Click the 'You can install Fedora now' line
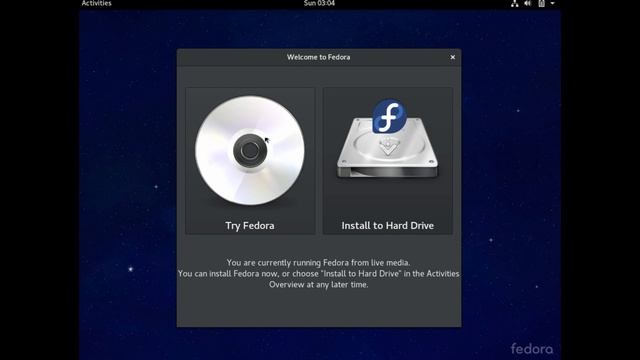The image size is (640, 360). click(x=319, y=273)
